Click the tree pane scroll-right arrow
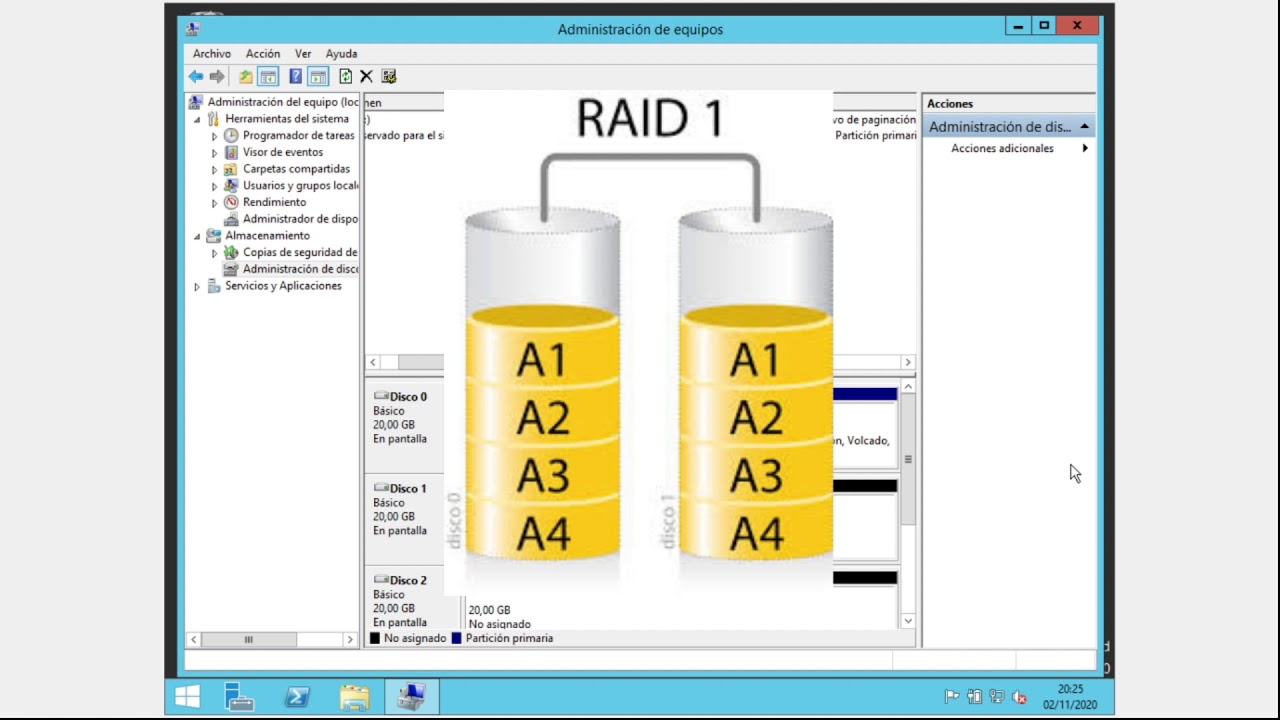This screenshot has height=720, width=1280. tap(349, 639)
